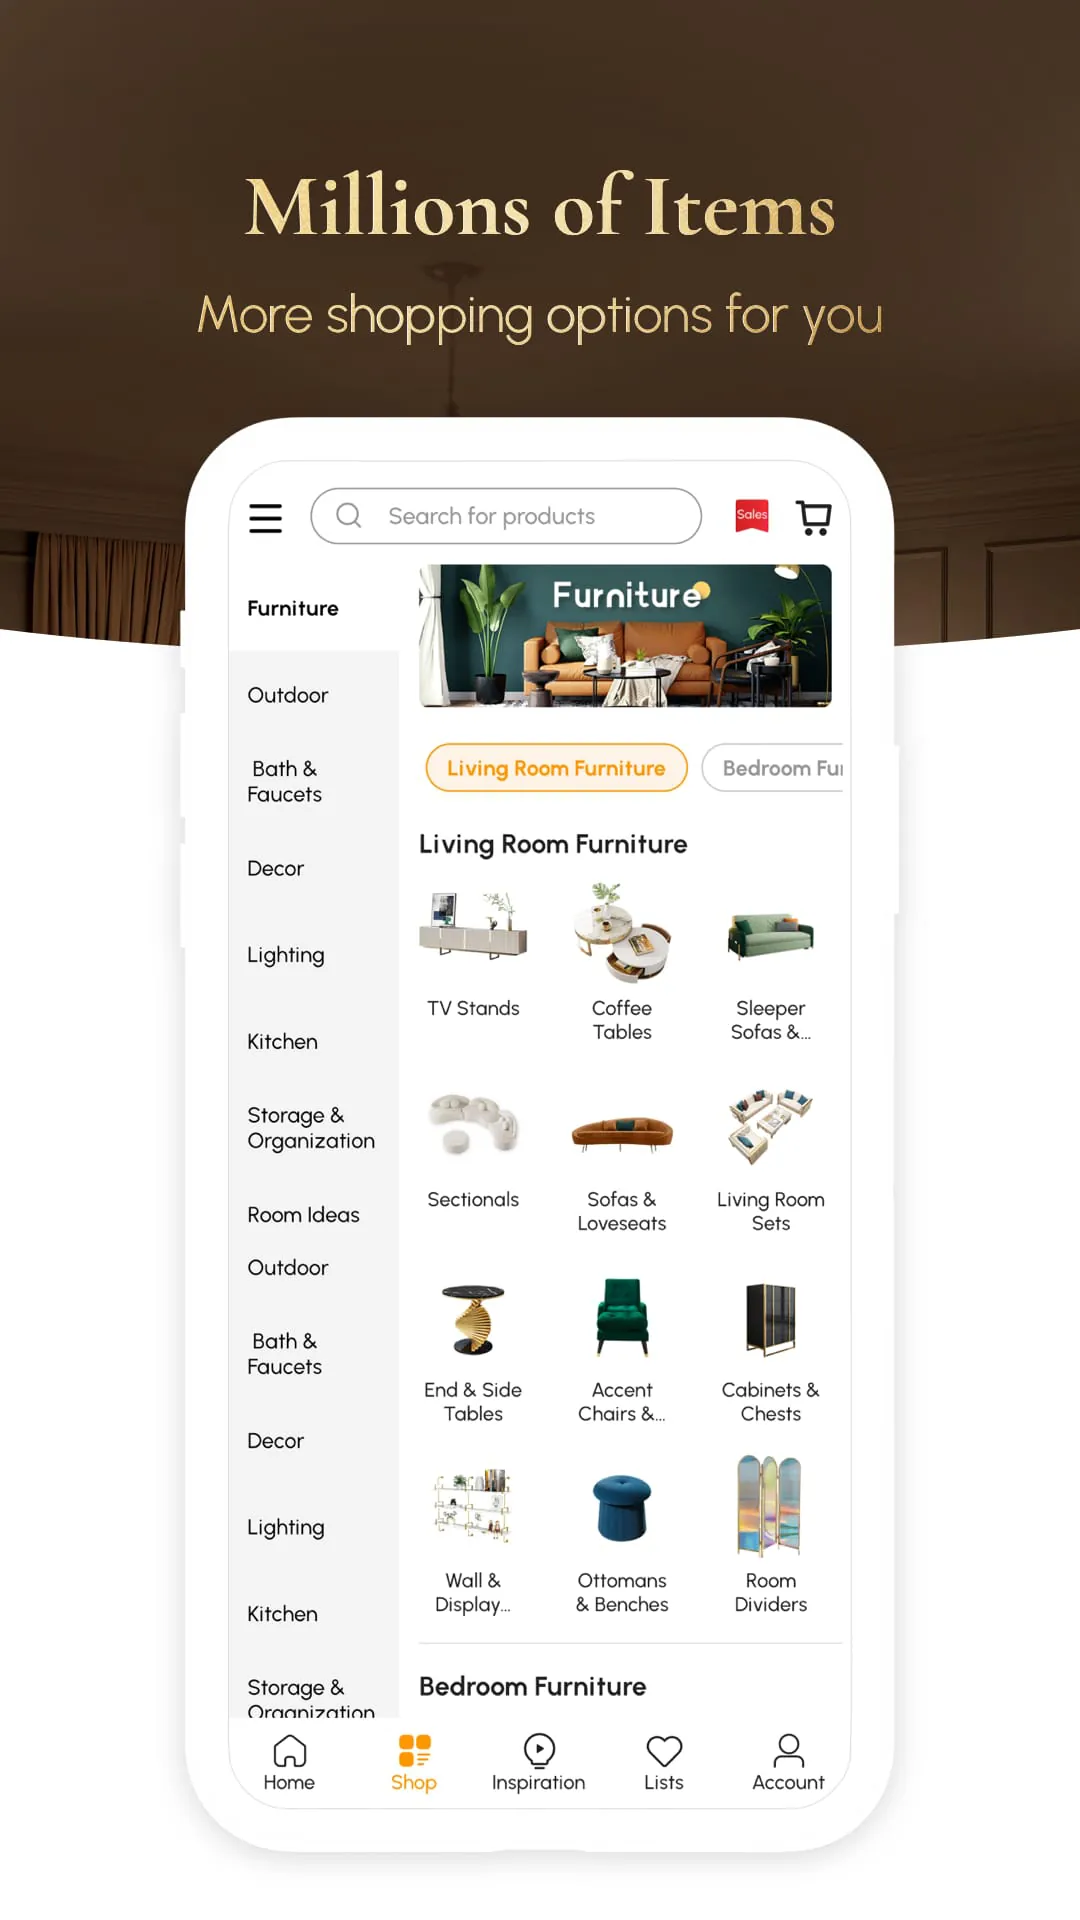
Task: Open the shopping cart icon
Action: click(814, 517)
